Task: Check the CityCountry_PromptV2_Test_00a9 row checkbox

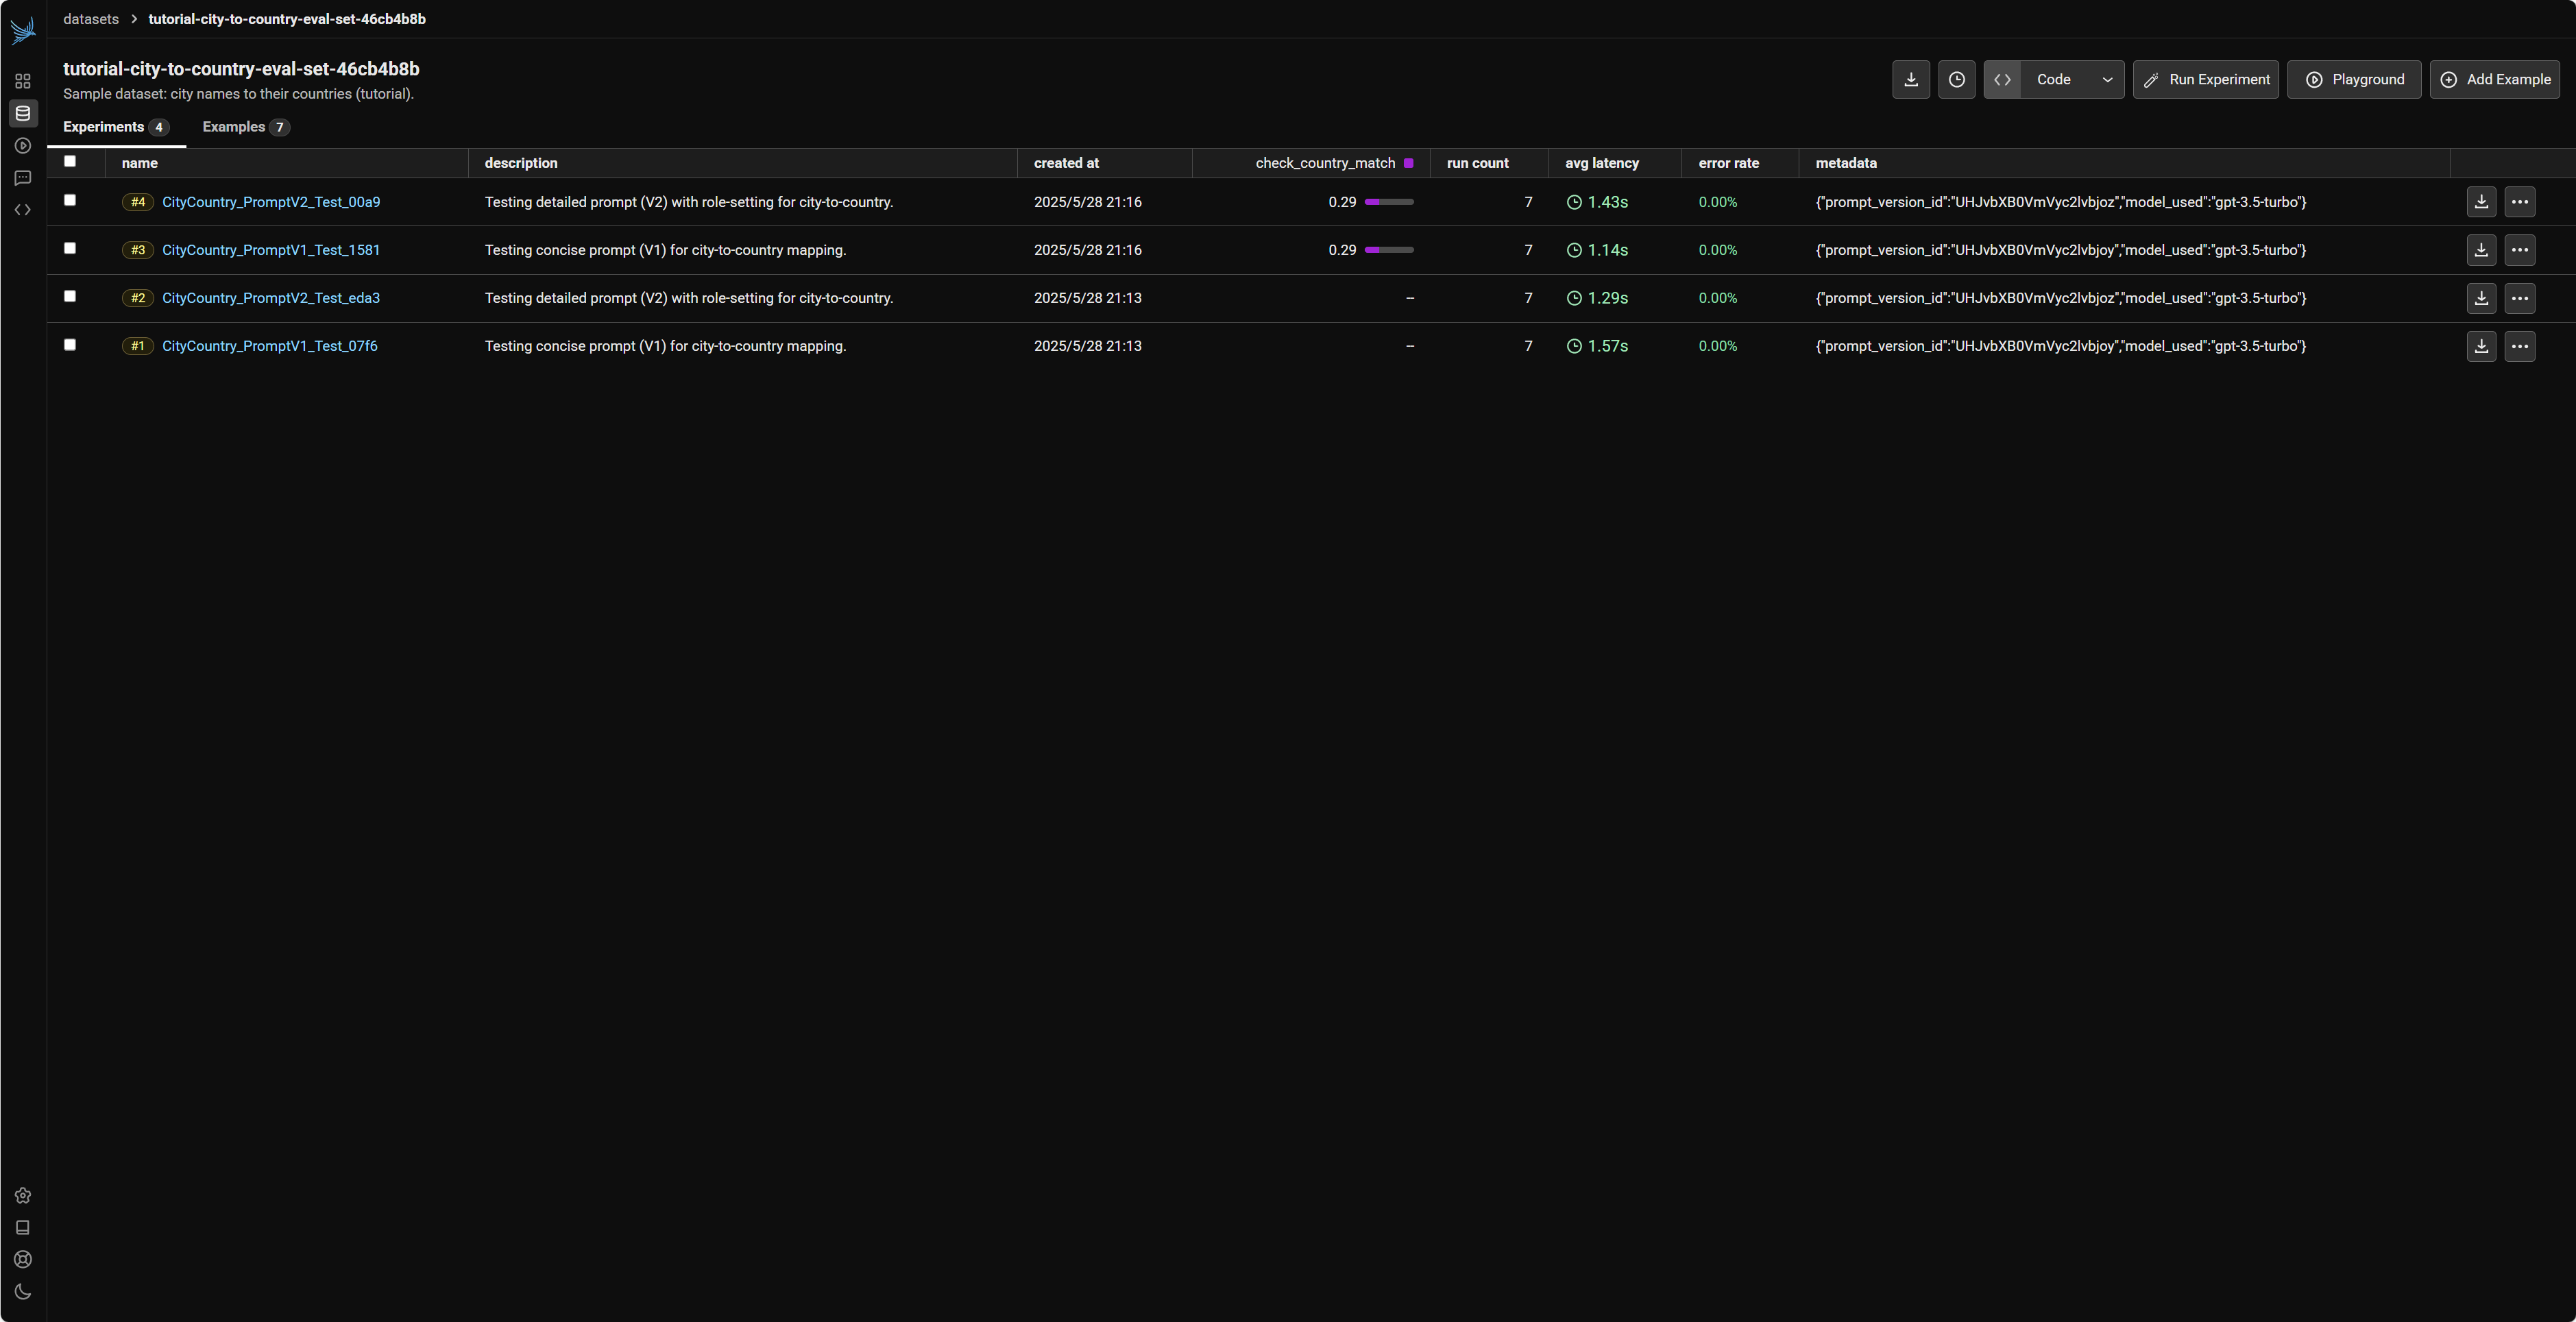Action: tap(70, 200)
